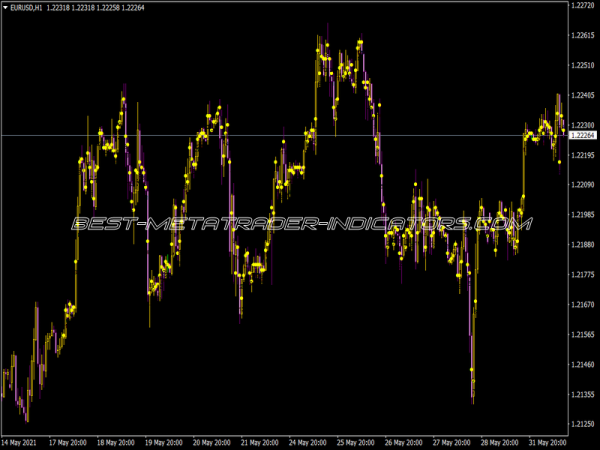Click the 1.21985 level on price scale
The image size is (600, 450).
[x=581, y=214]
